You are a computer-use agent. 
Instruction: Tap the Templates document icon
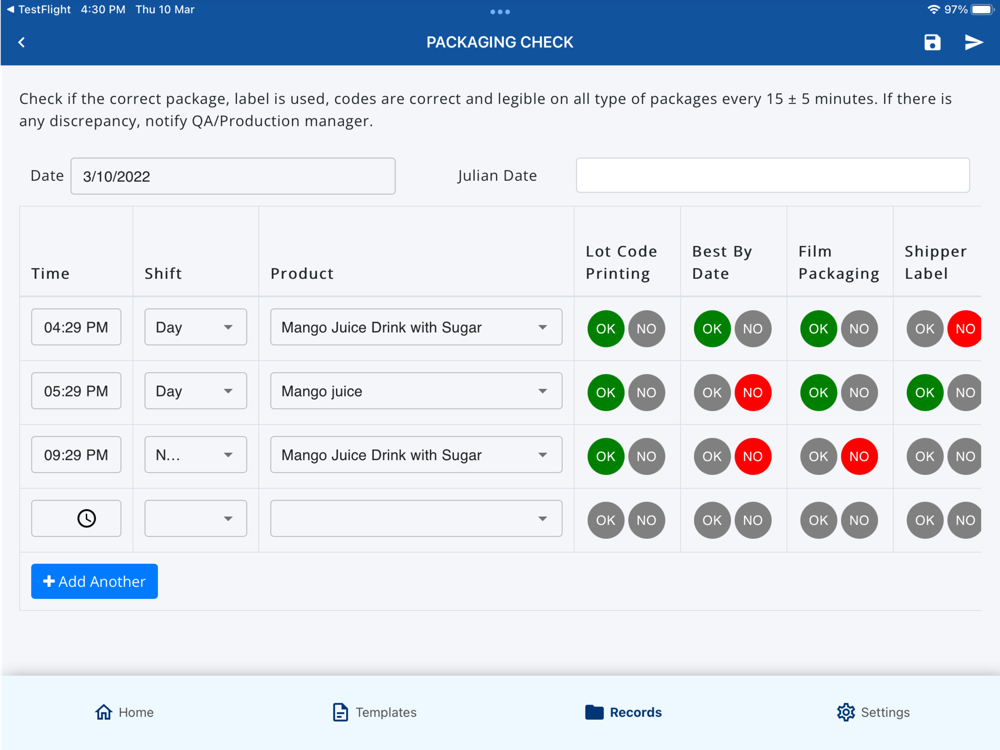point(340,712)
